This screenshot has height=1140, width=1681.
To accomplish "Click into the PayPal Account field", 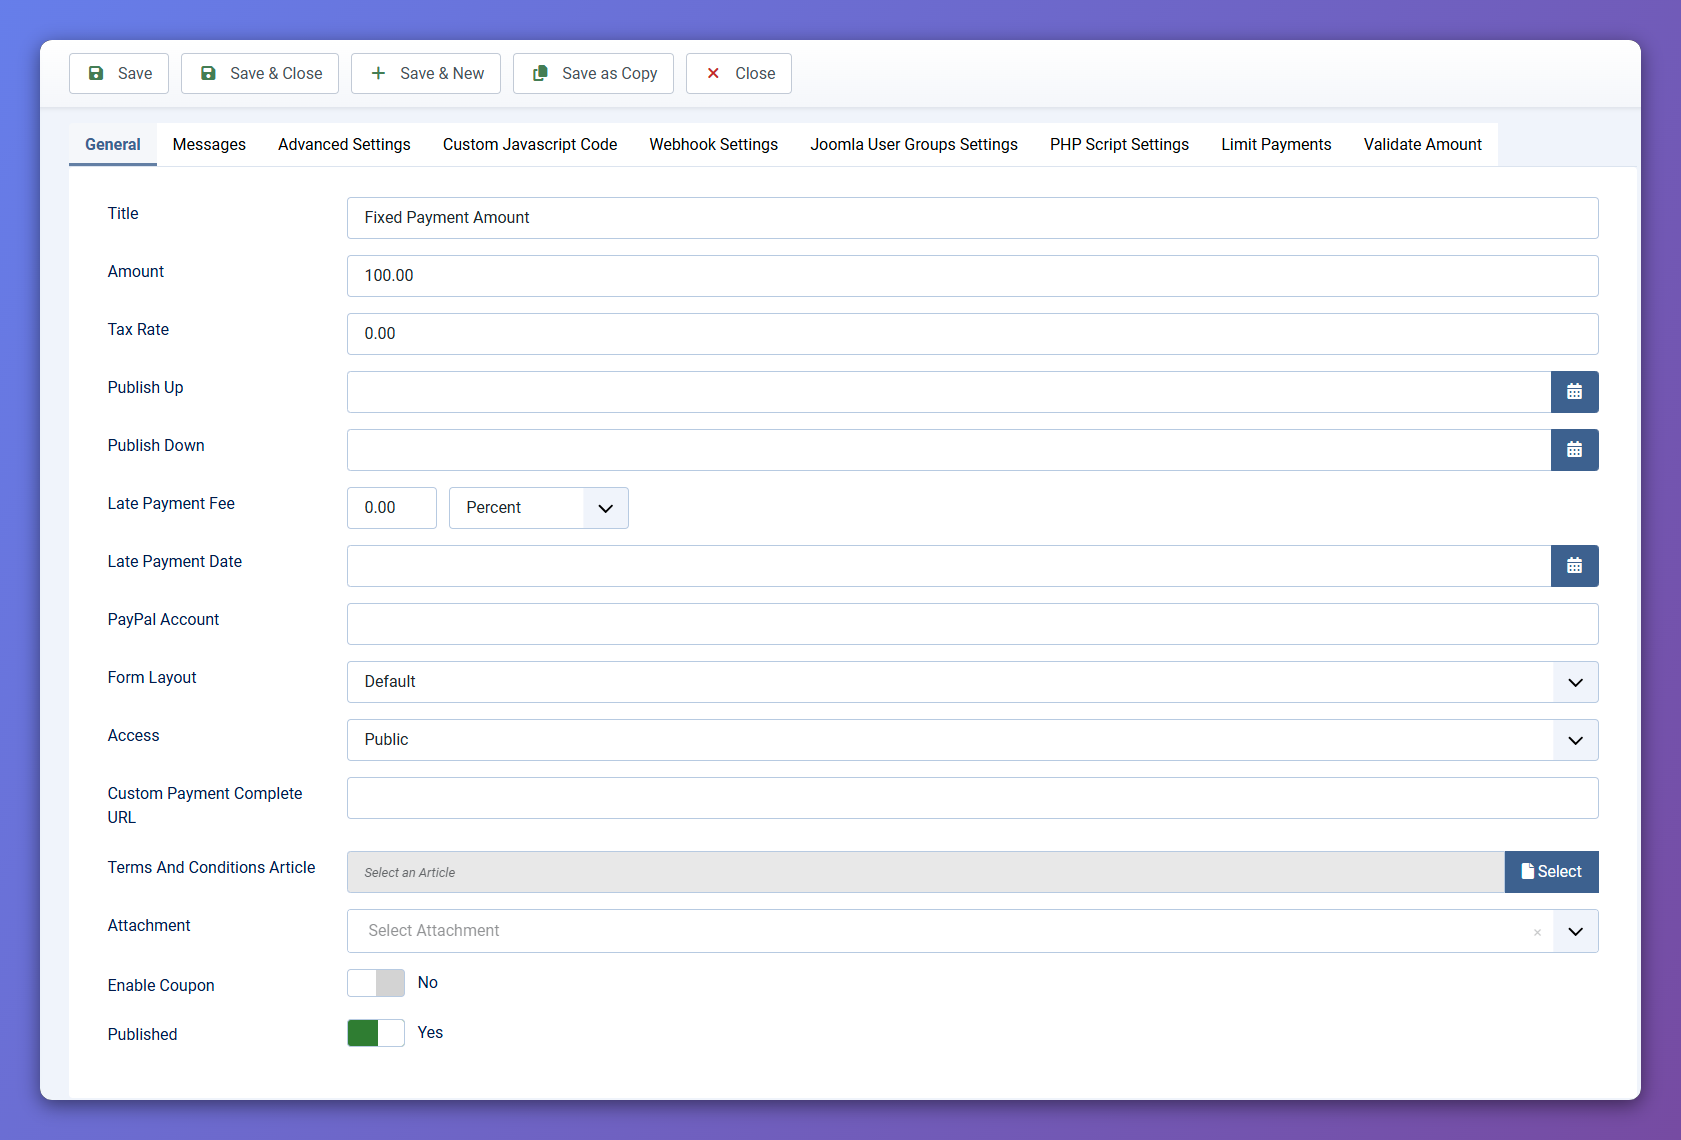I will click(x=972, y=624).
